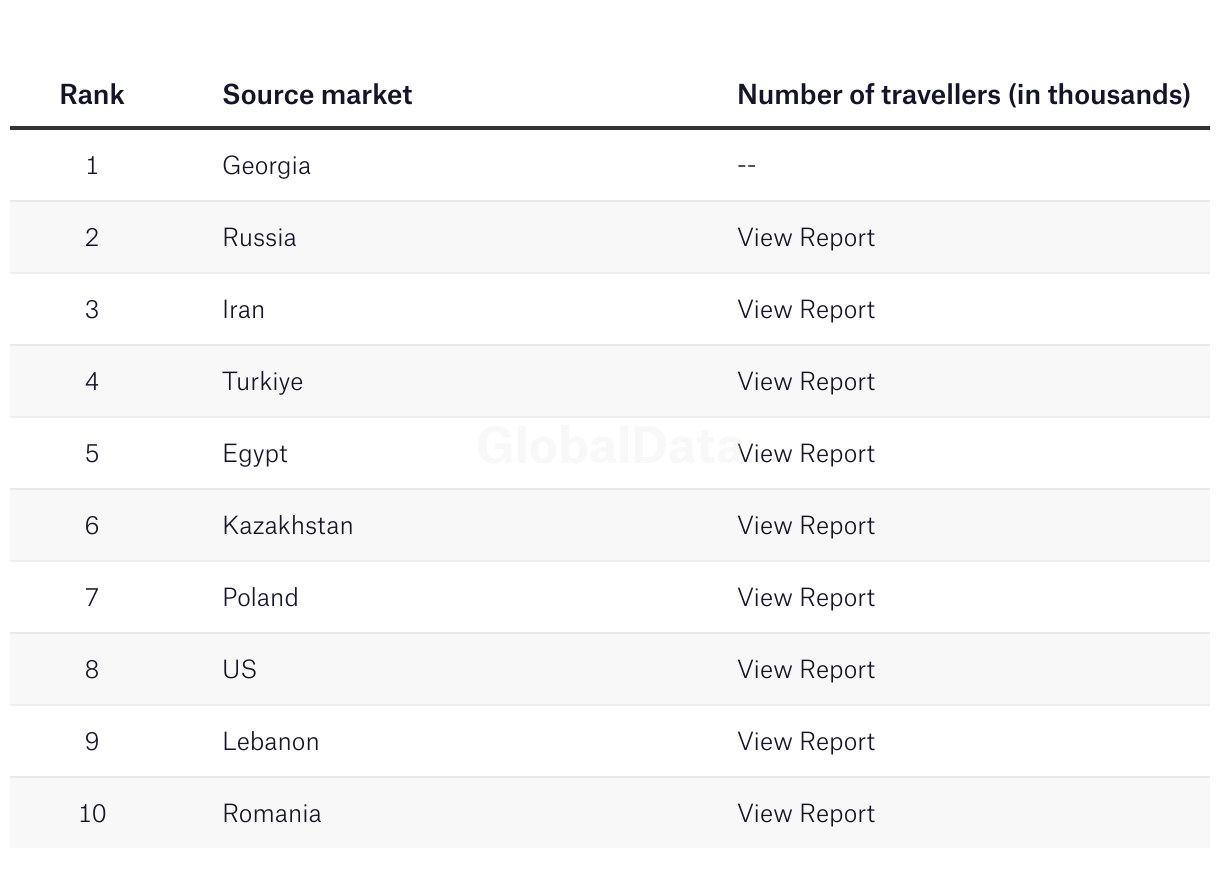Viewport: 1220px width, 890px height.
Task: Click View Report in the Turkiye row
Action: tap(806, 381)
